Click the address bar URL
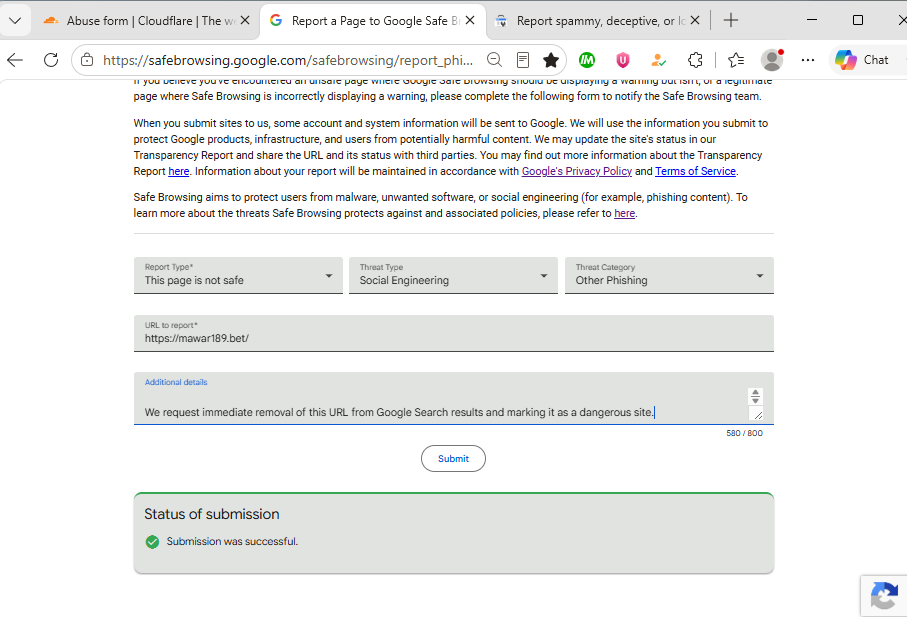Viewport: 907px width, 617px height. (287, 60)
